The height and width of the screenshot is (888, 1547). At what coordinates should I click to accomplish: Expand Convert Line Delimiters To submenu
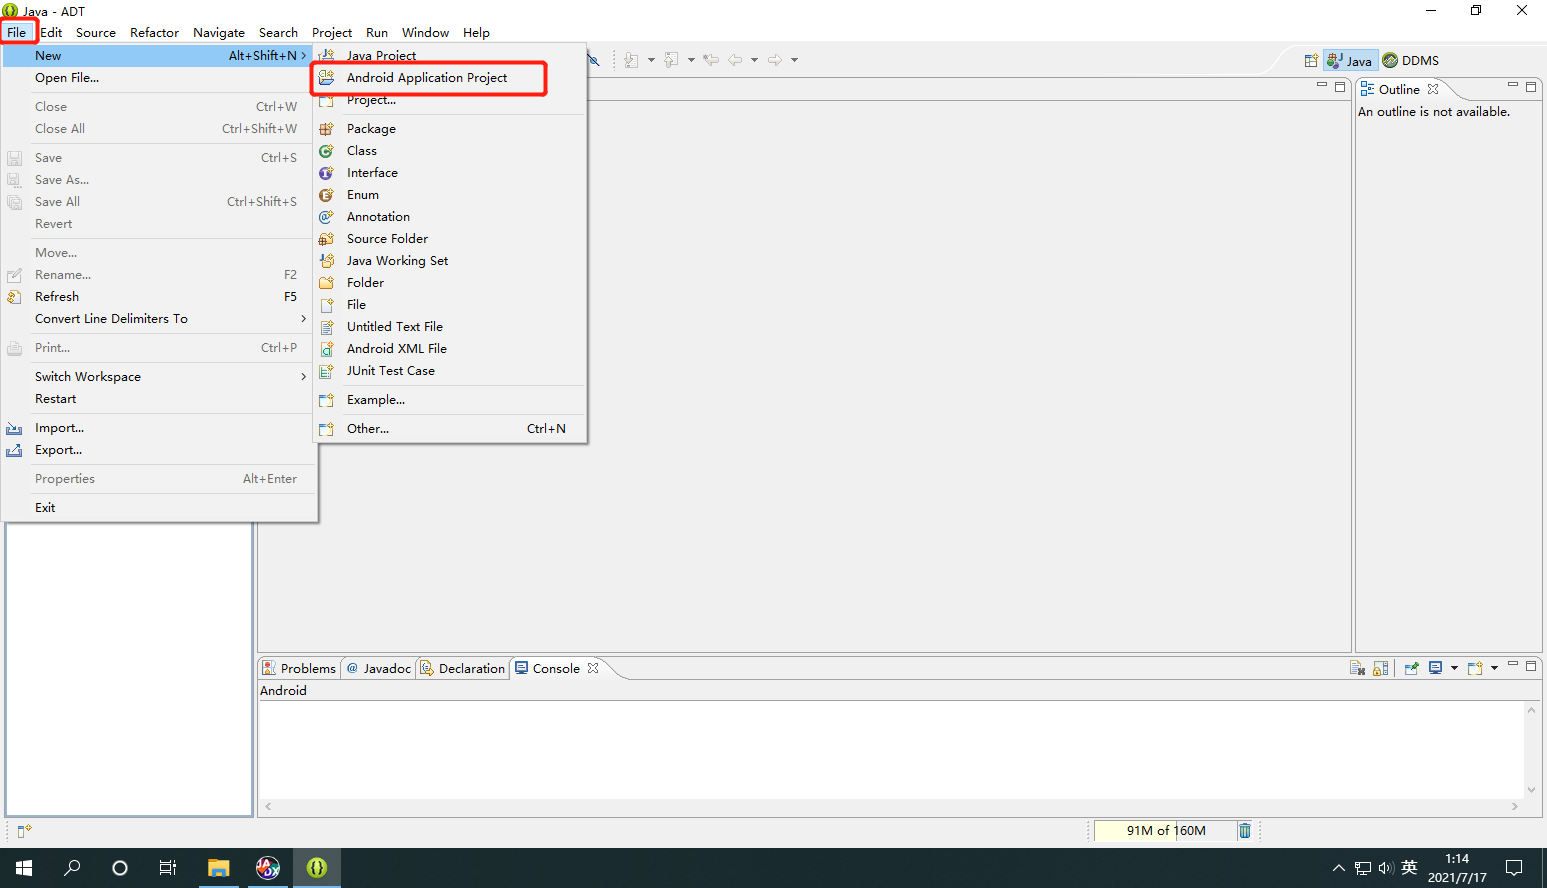pos(159,319)
